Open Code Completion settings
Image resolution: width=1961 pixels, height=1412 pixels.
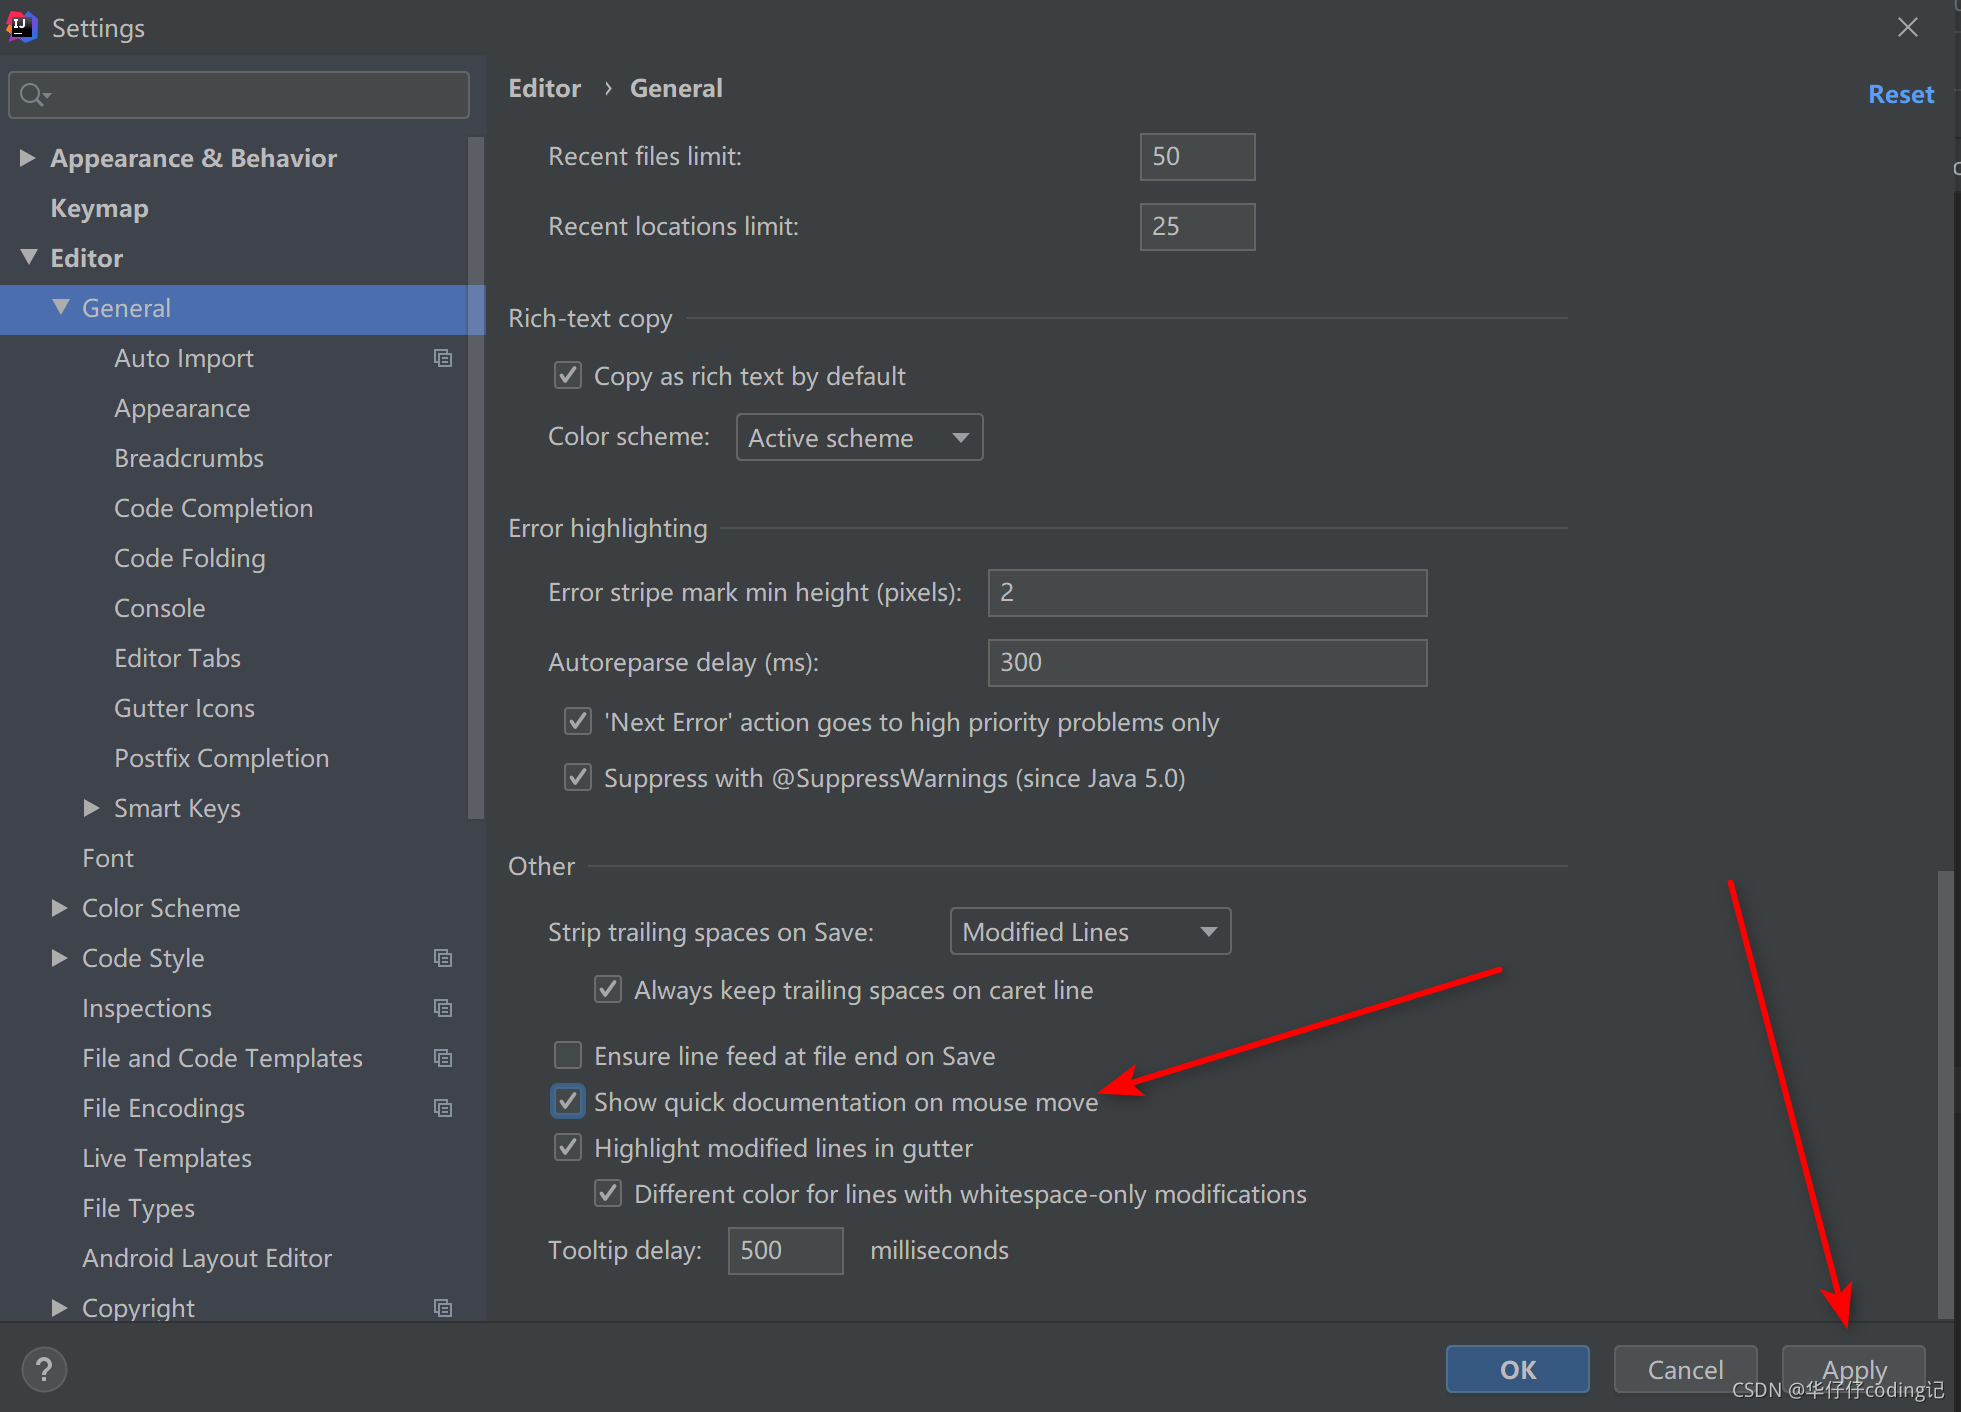tap(213, 508)
